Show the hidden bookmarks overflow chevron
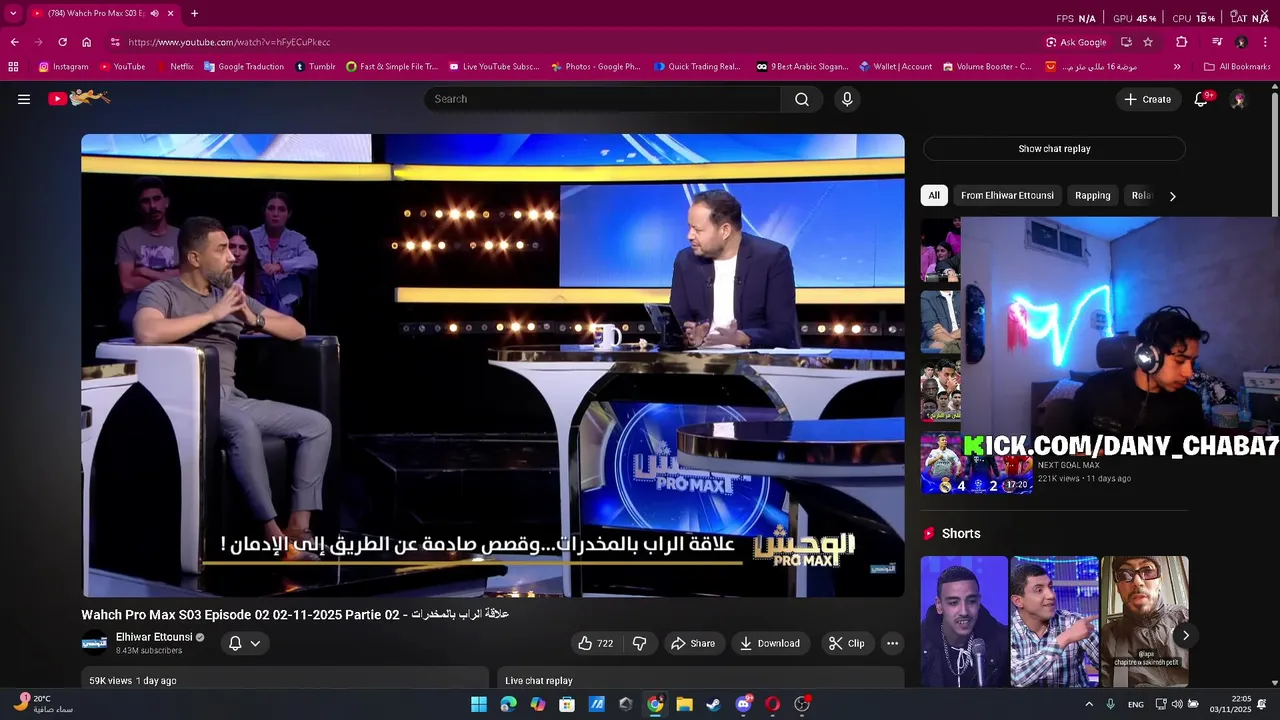The width and height of the screenshot is (1280, 720). tap(1176, 67)
